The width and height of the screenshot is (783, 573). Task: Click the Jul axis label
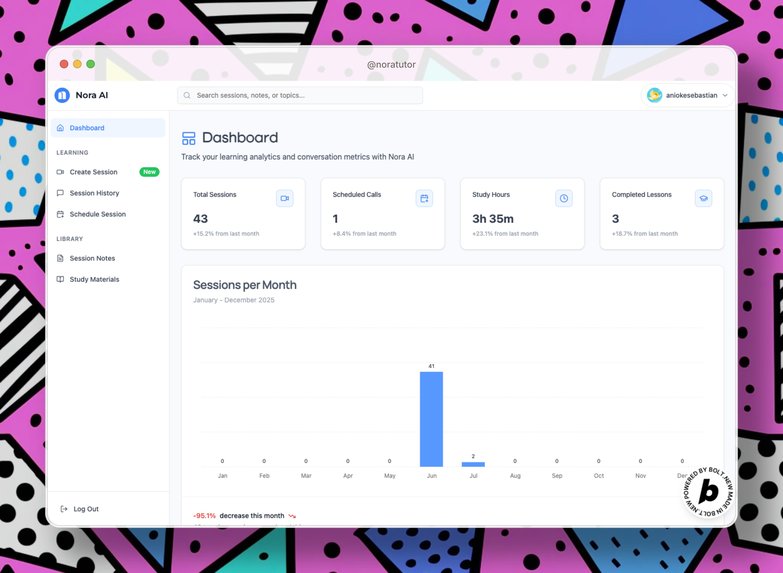473,476
